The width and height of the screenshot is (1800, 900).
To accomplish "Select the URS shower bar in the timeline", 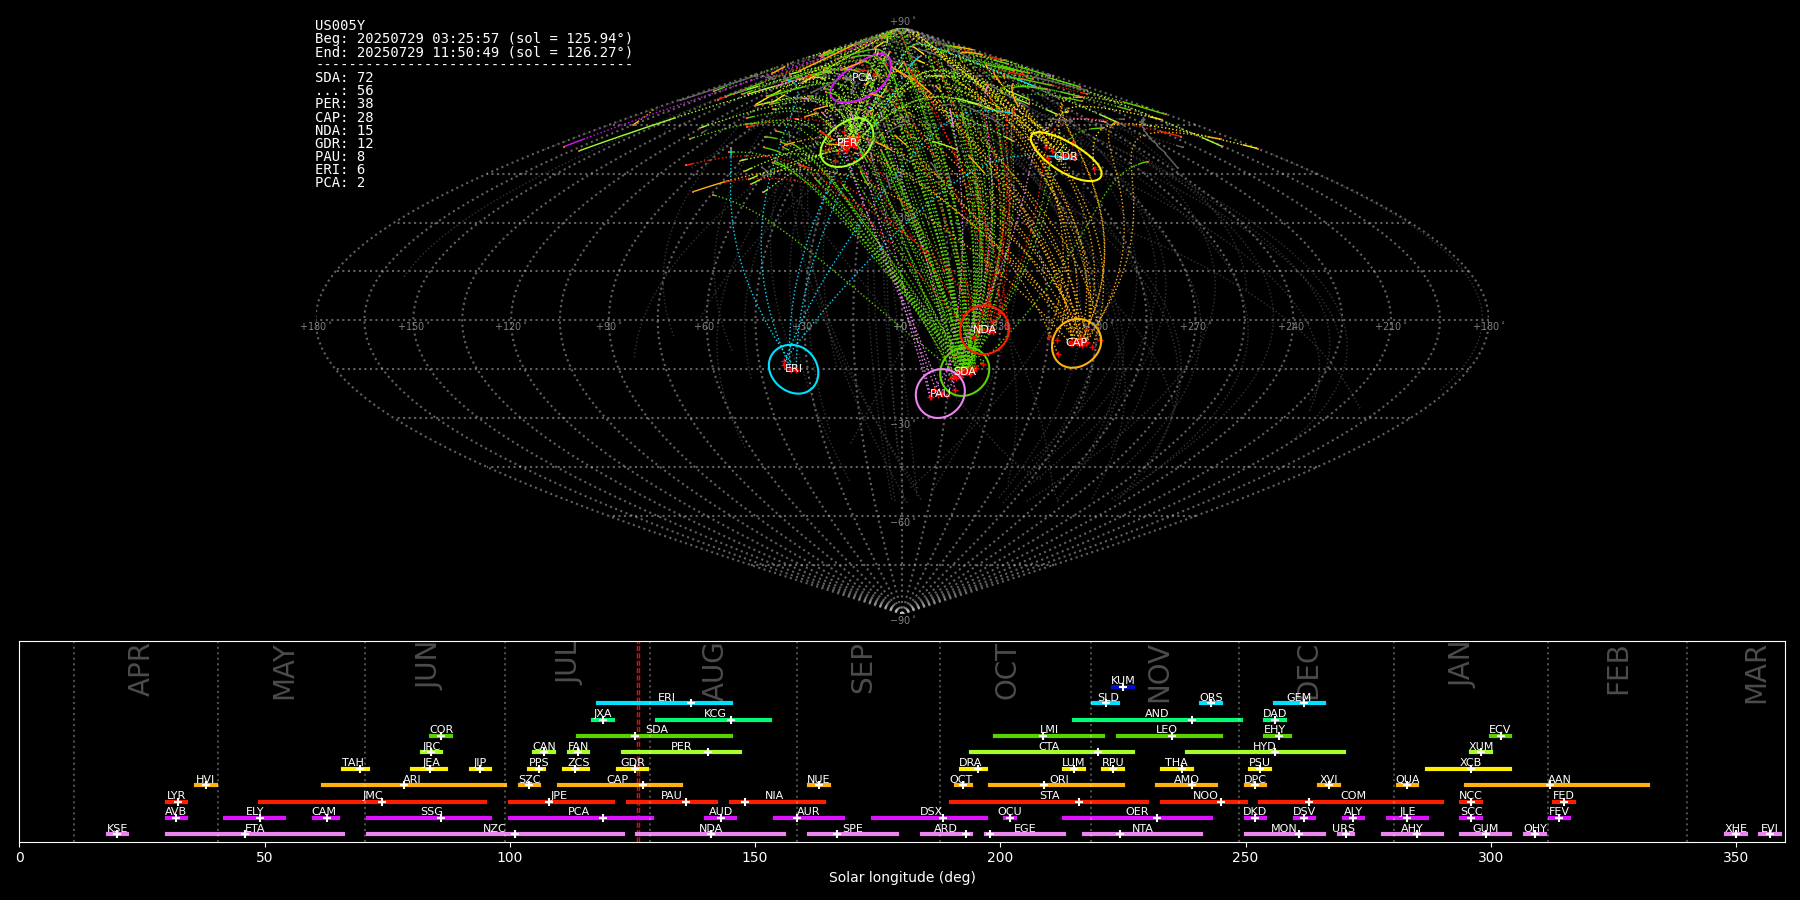I will pos(1345,834).
